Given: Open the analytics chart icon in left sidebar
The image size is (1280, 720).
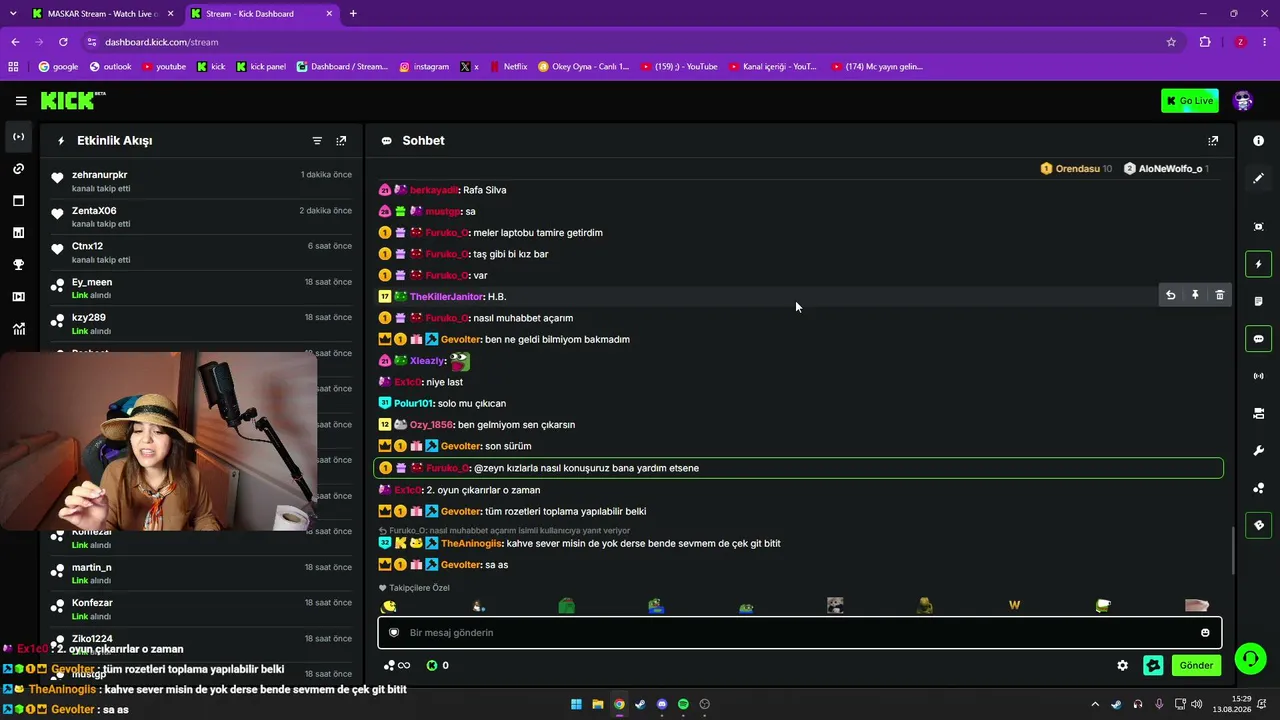Looking at the screenshot, I should point(19,233).
